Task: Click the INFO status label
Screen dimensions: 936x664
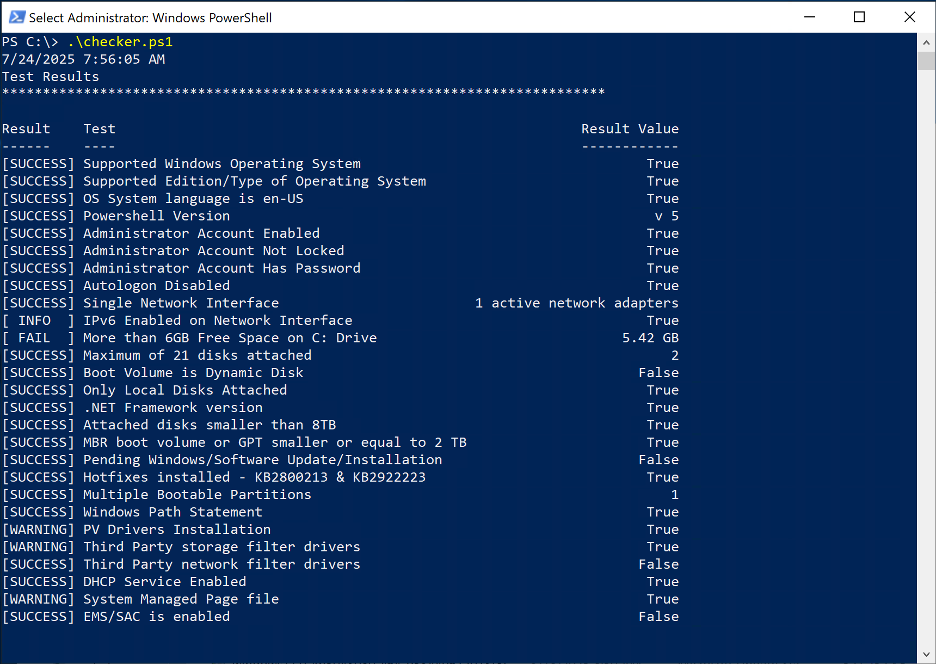Action: (38, 321)
